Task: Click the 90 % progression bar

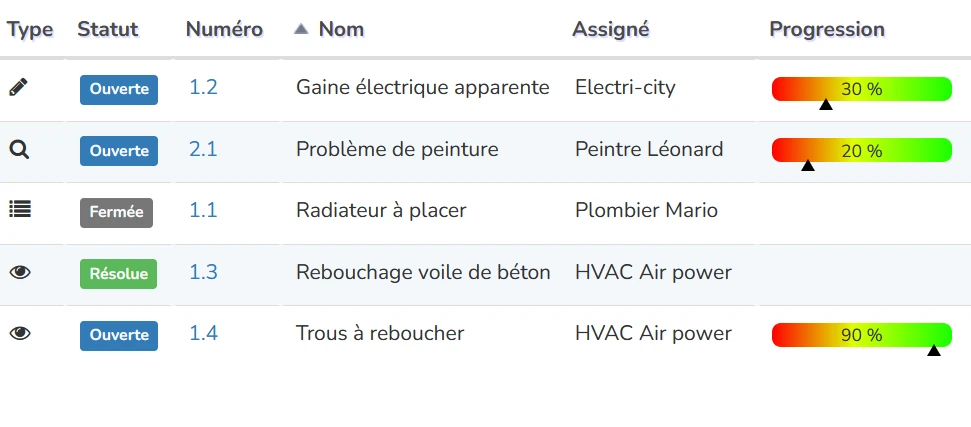Action: tap(861, 335)
